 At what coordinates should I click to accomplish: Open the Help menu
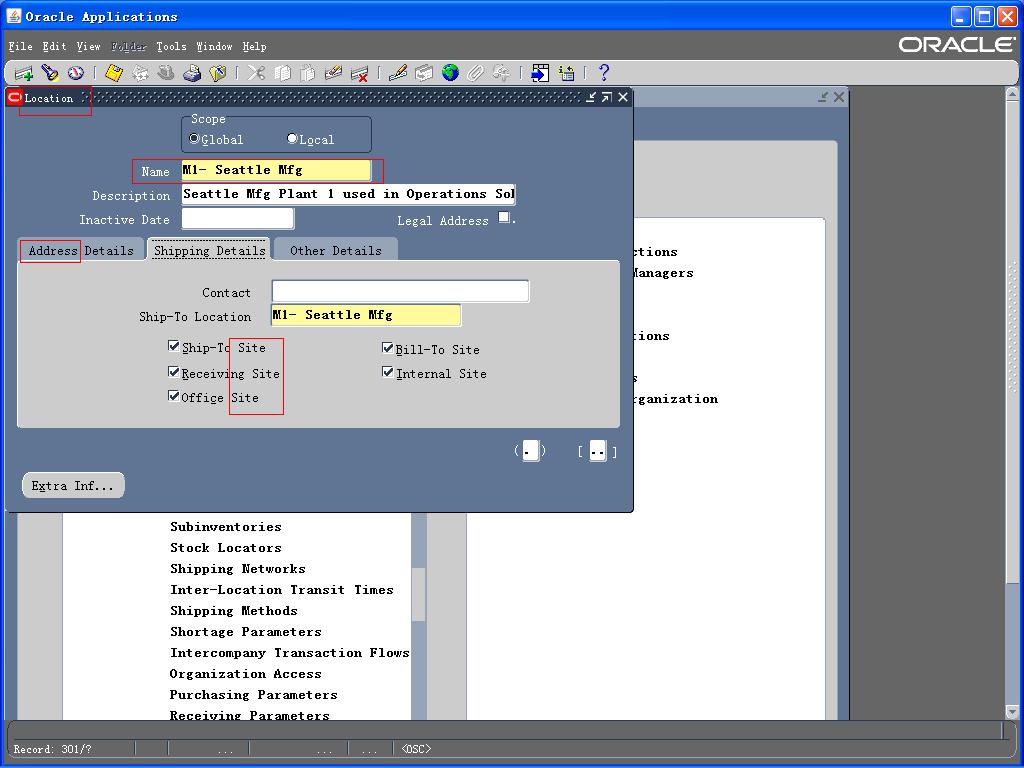click(x=254, y=46)
